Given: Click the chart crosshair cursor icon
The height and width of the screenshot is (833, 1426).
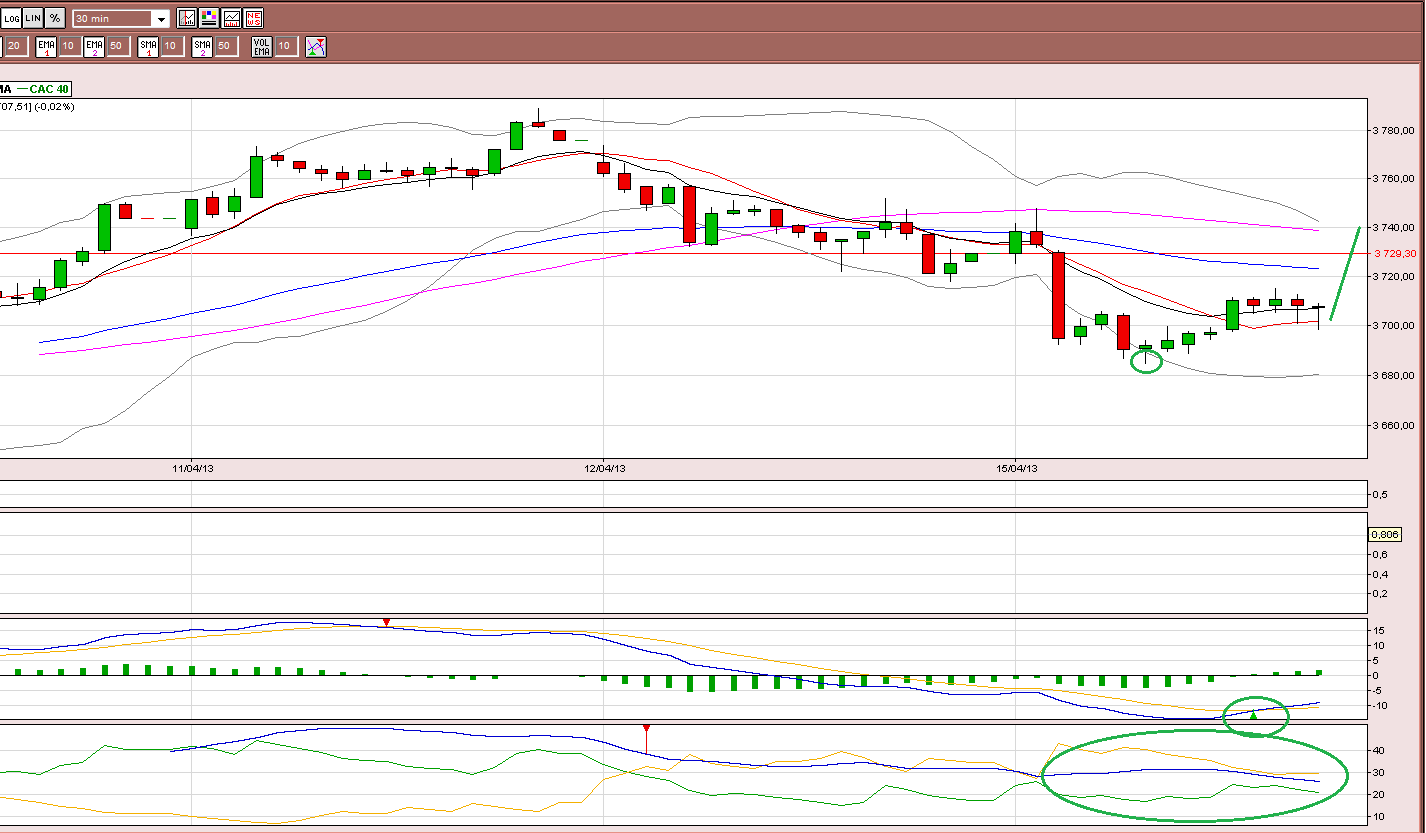Looking at the screenshot, I should coord(187,18).
